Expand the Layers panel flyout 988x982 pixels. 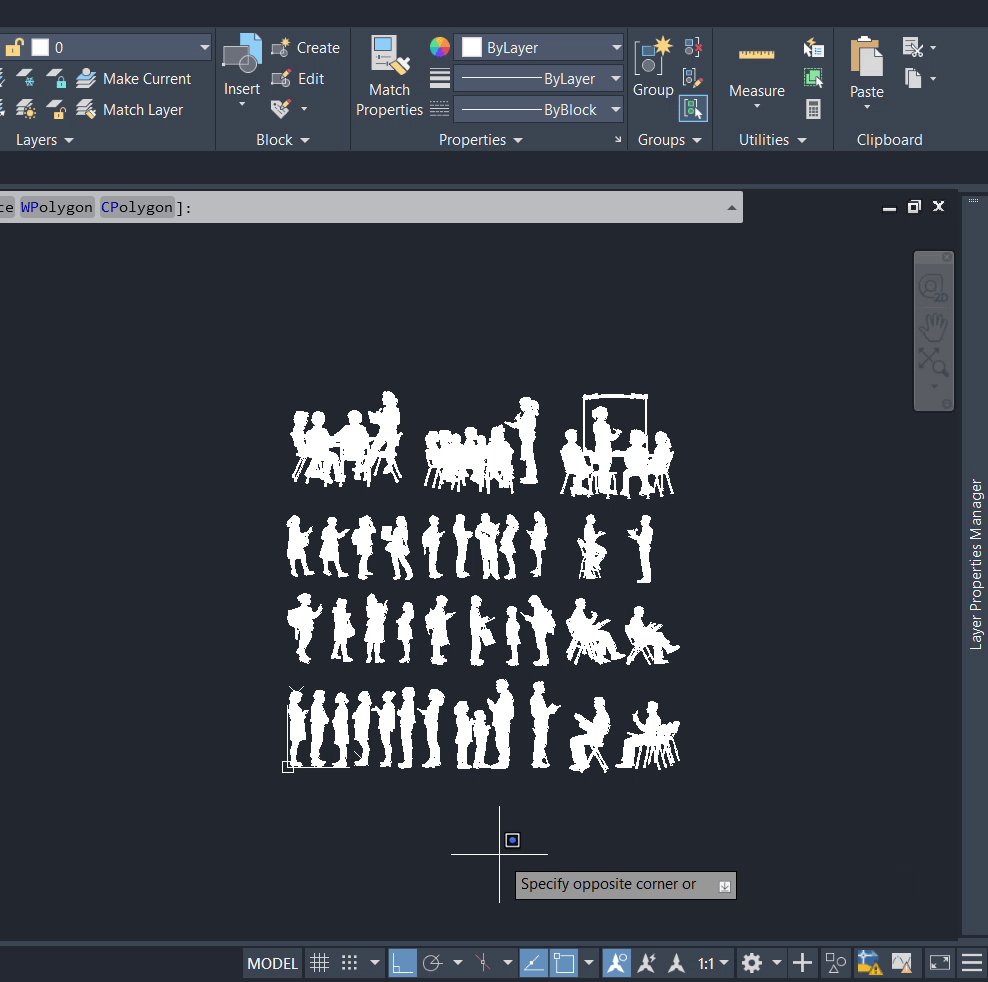pyautogui.click(x=69, y=140)
